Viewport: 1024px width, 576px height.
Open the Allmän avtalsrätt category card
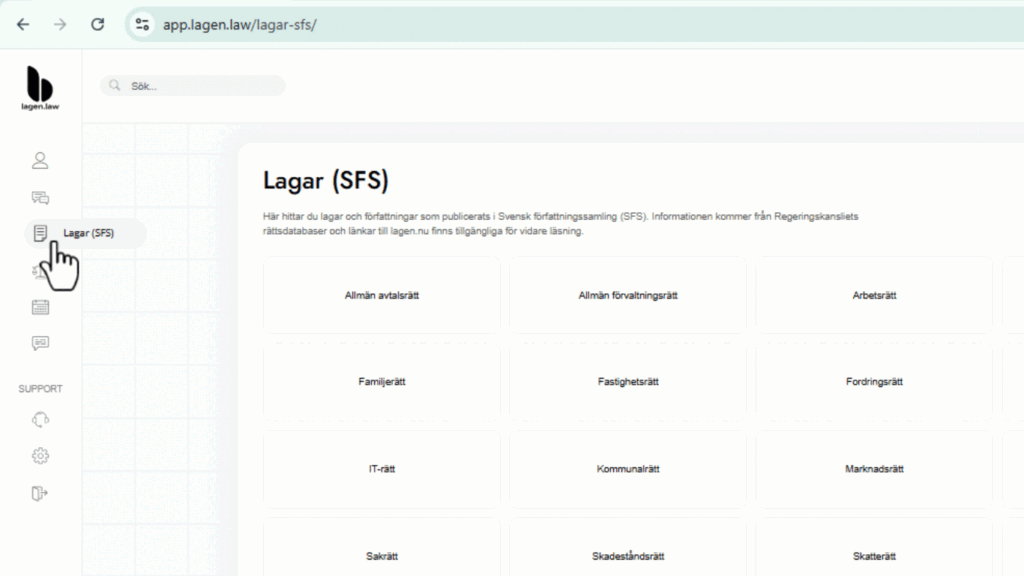382,295
